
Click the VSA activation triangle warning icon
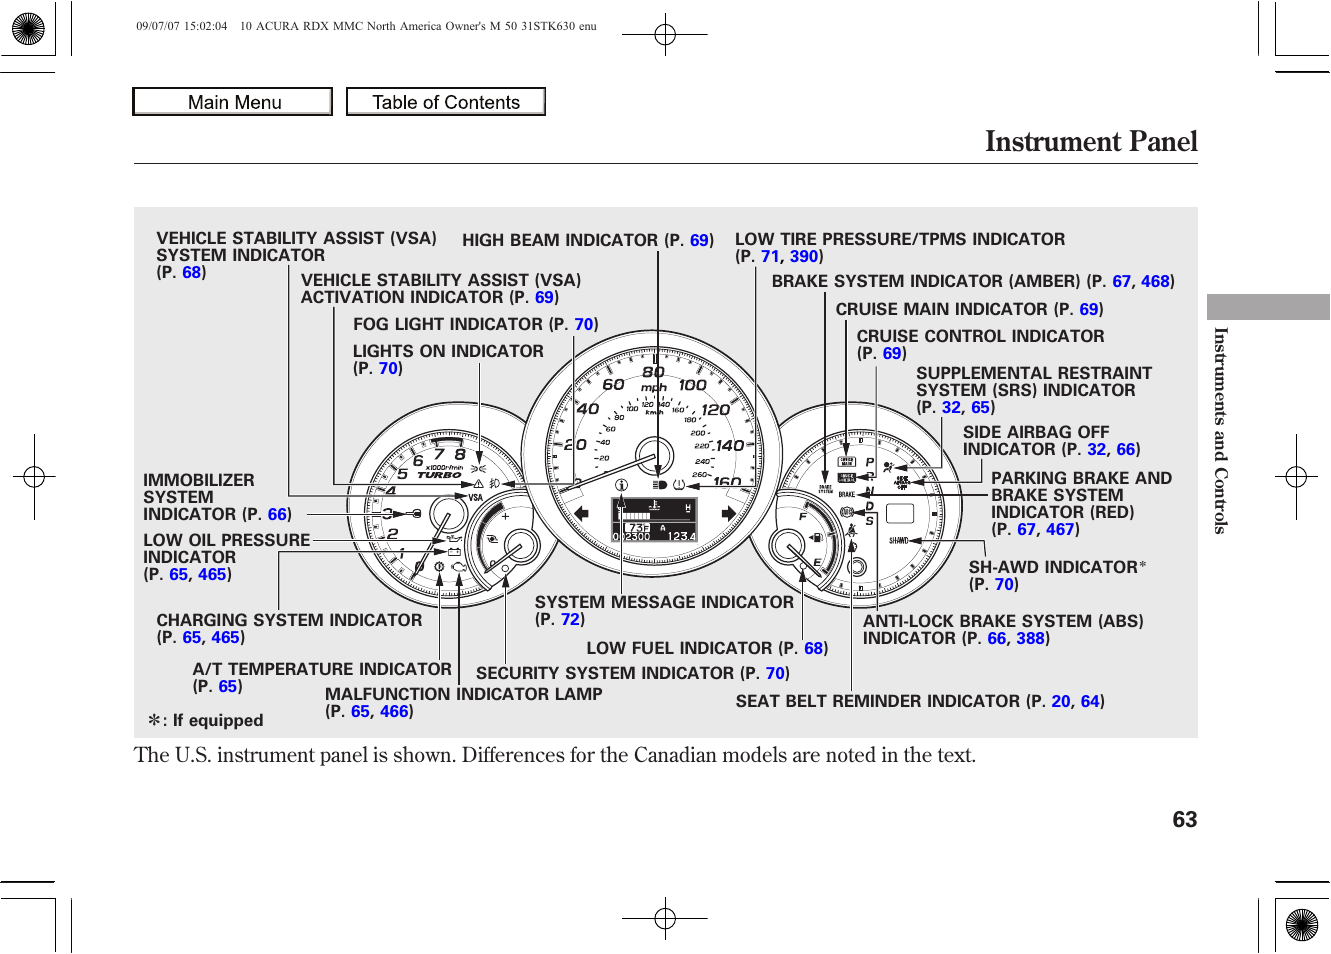[x=478, y=484]
